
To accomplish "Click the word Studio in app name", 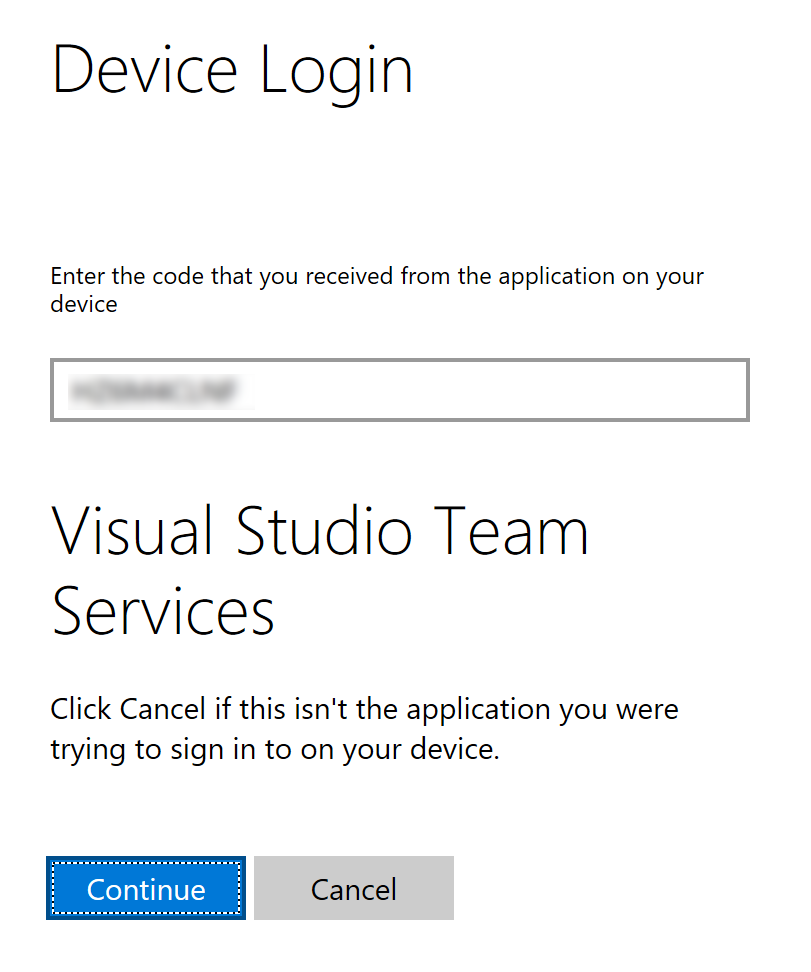I will click(325, 531).
